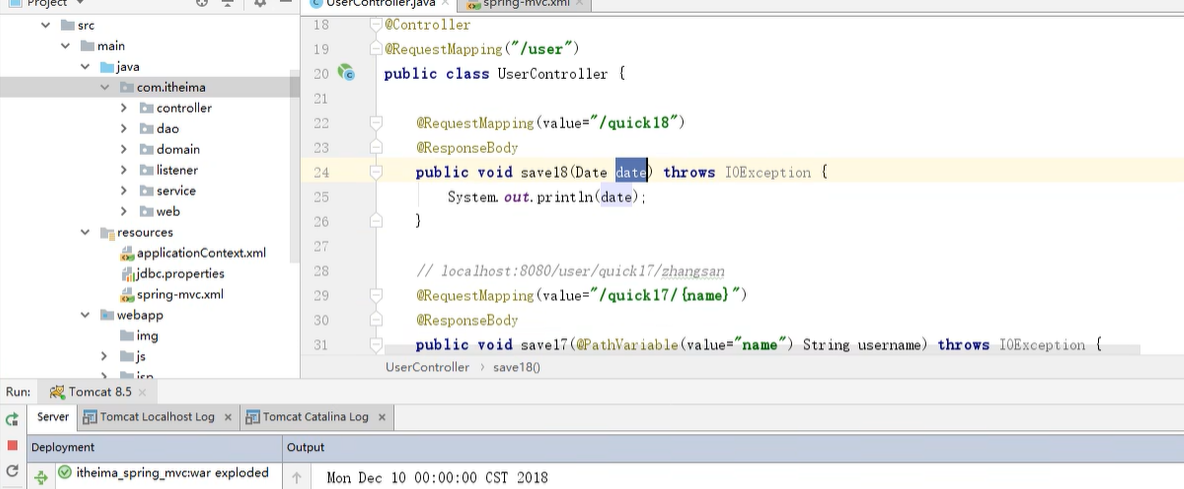Select the img folder under webapp
Image resolution: width=1184 pixels, height=489 pixels.
point(147,336)
